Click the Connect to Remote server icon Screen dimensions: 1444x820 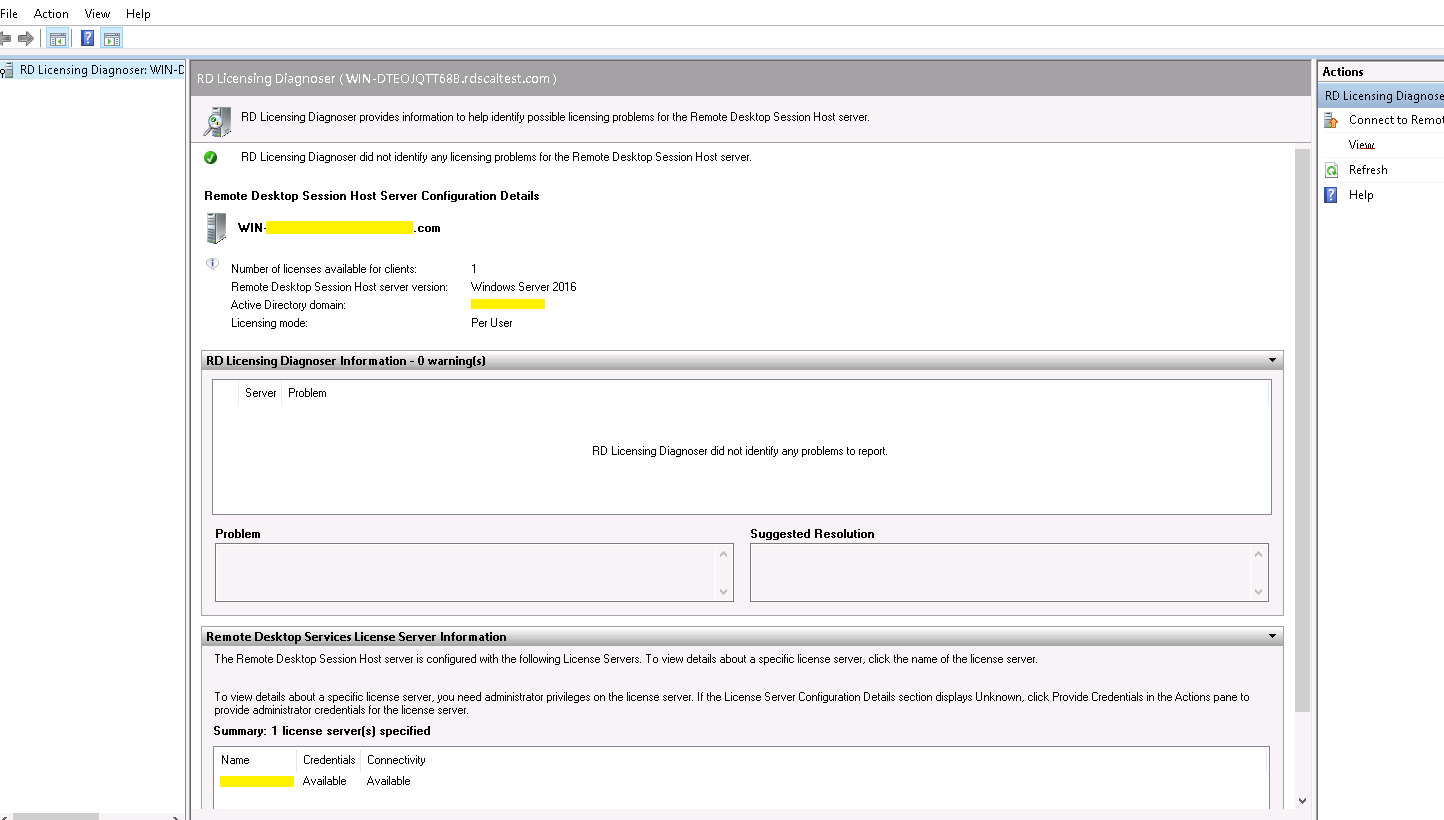coord(1331,120)
